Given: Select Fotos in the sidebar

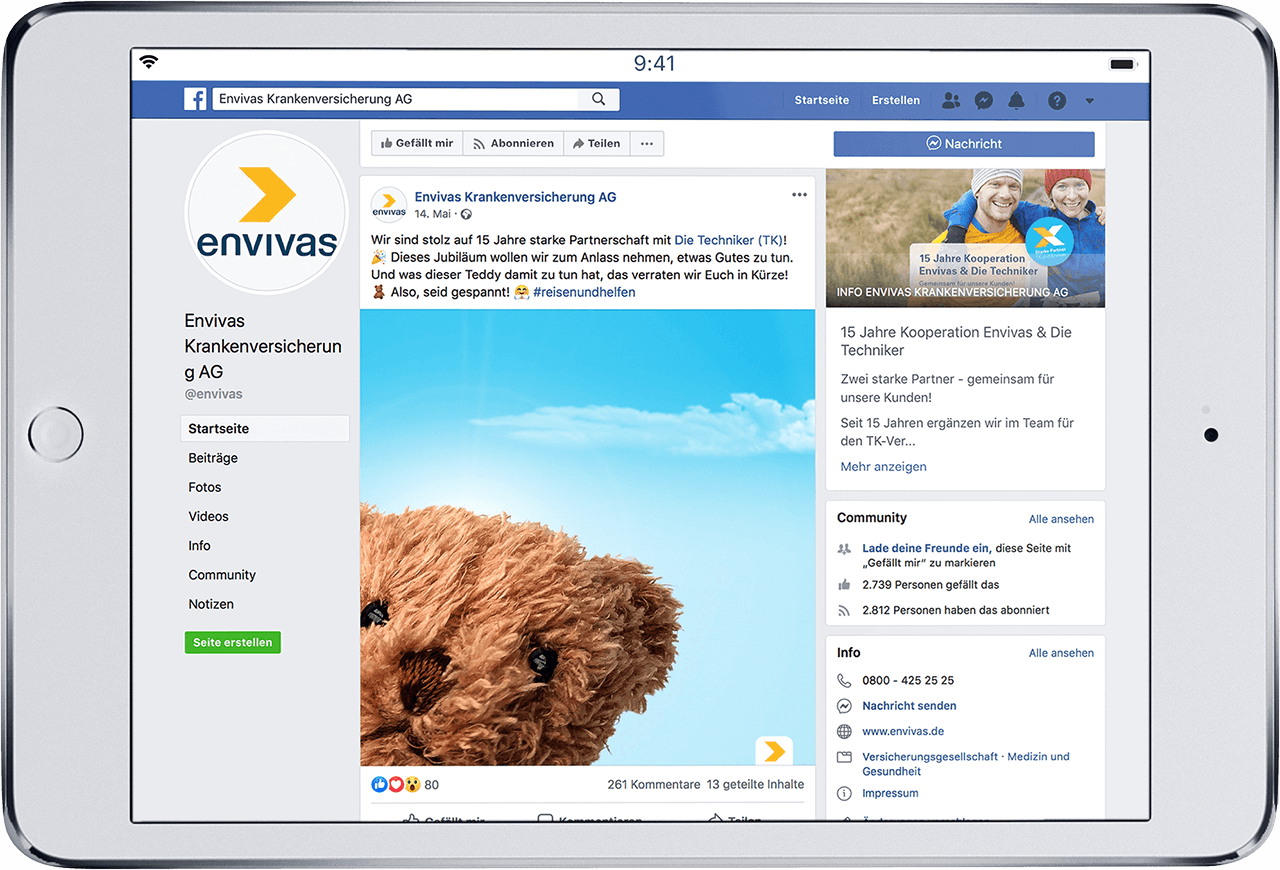Looking at the screenshot, I should [205, 487].
